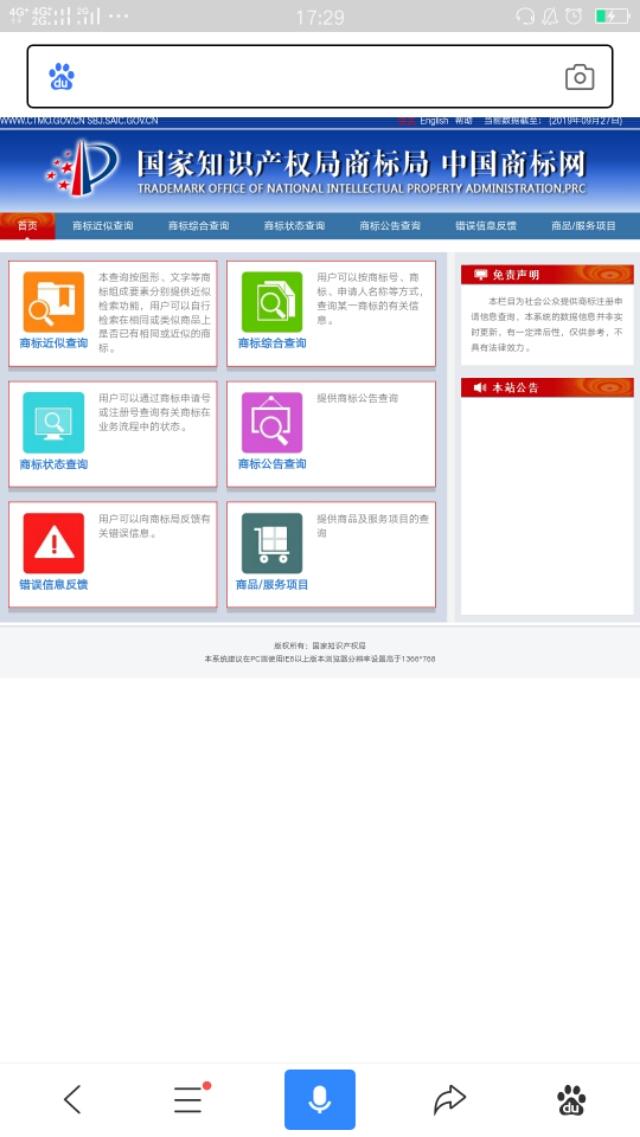Open the 商标公告查询 card link

pyautogui.click(x=272, y=464)
